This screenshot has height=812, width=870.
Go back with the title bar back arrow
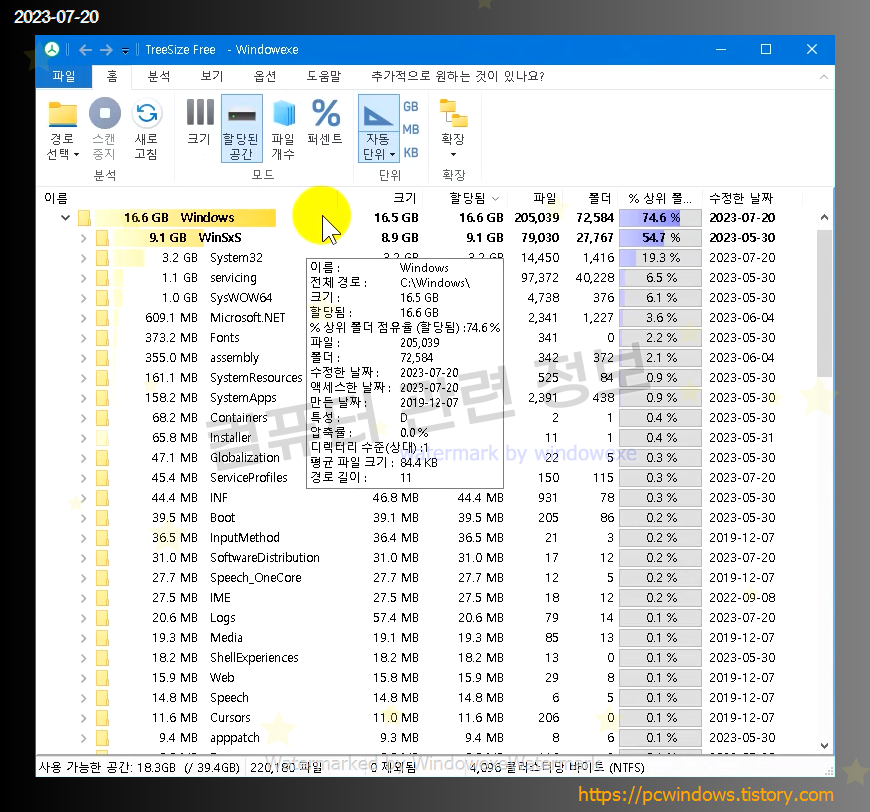(x=85, y=50)
